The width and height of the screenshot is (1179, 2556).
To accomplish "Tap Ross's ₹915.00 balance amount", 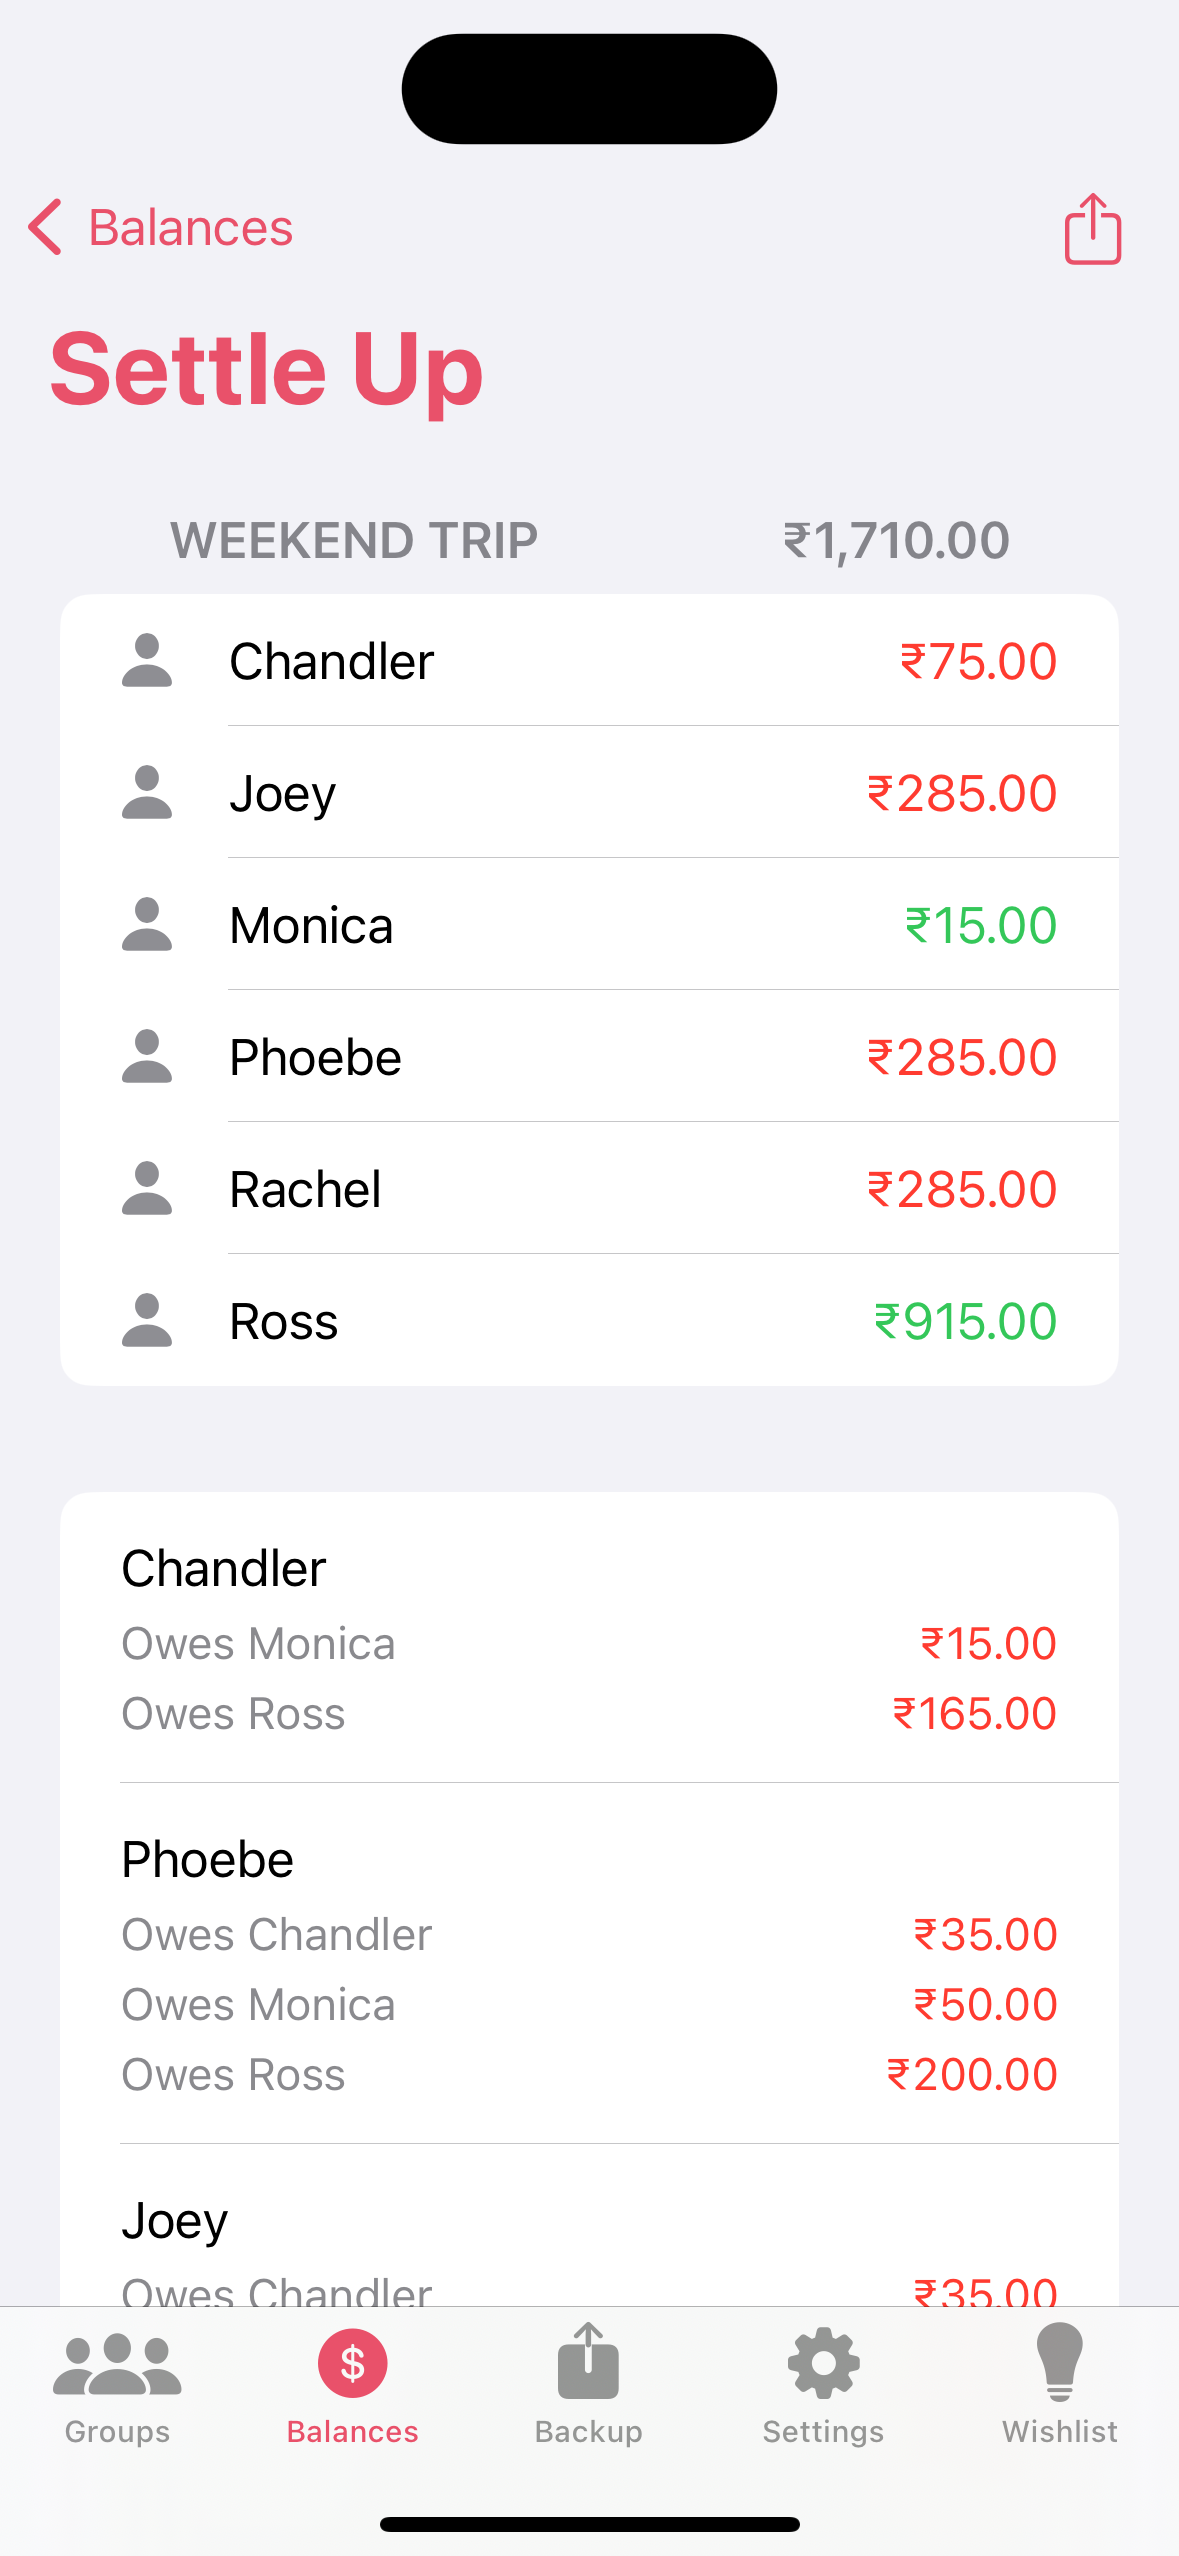I will (965, 1321).
